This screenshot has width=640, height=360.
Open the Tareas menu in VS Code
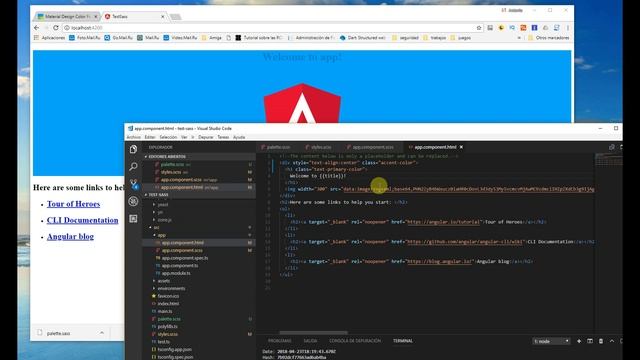click(x=223, y=137)
